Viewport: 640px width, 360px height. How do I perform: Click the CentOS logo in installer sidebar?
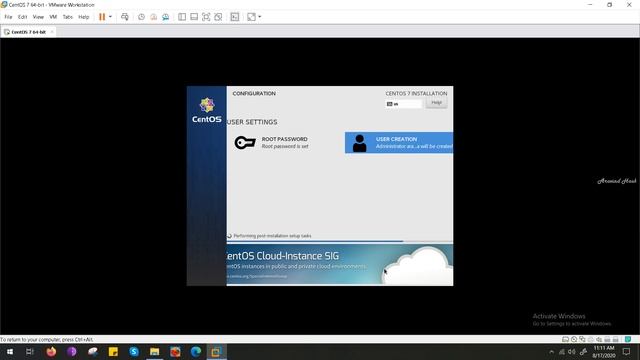pos(207,110)
